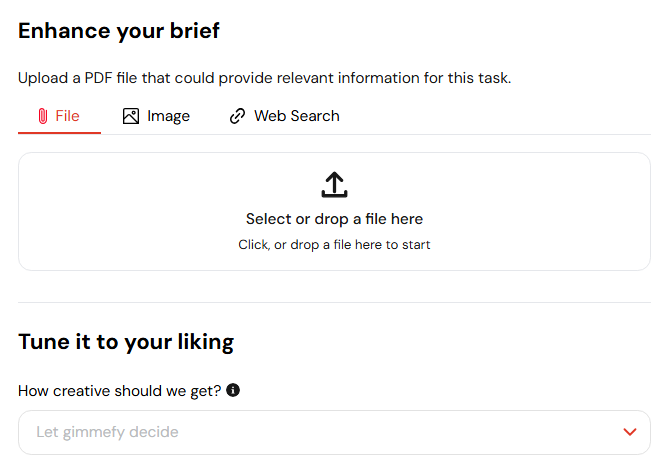
Task: Click blank middle of creativity dropdown field
Action: (385, 433)
